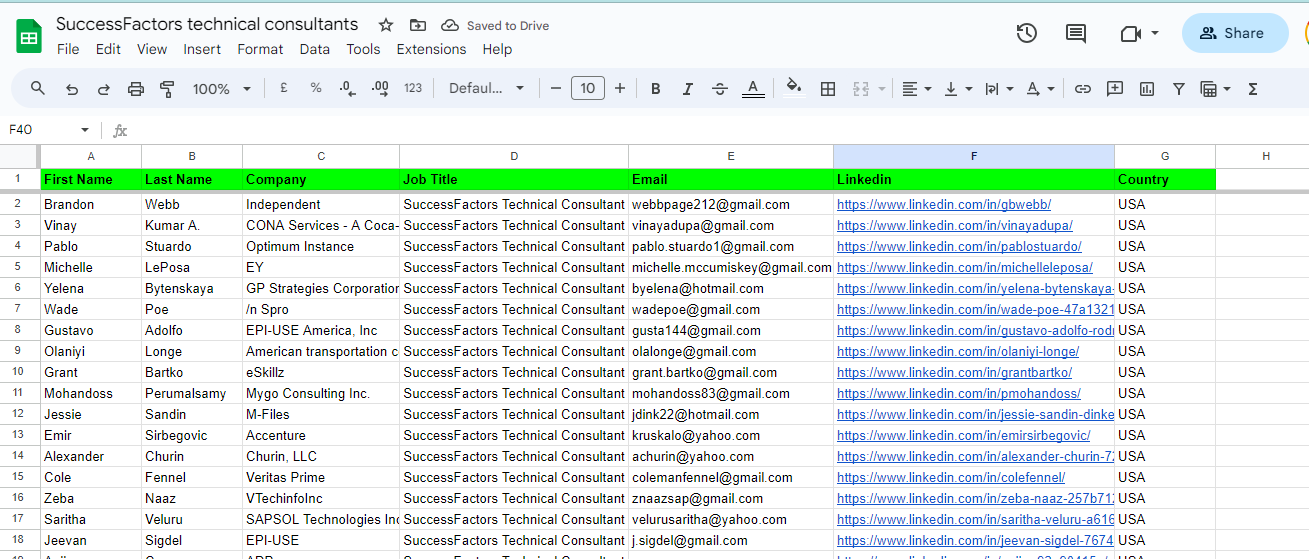Open the fill color picker
This screenshot has width=1309, height=559.
point(794,88)
